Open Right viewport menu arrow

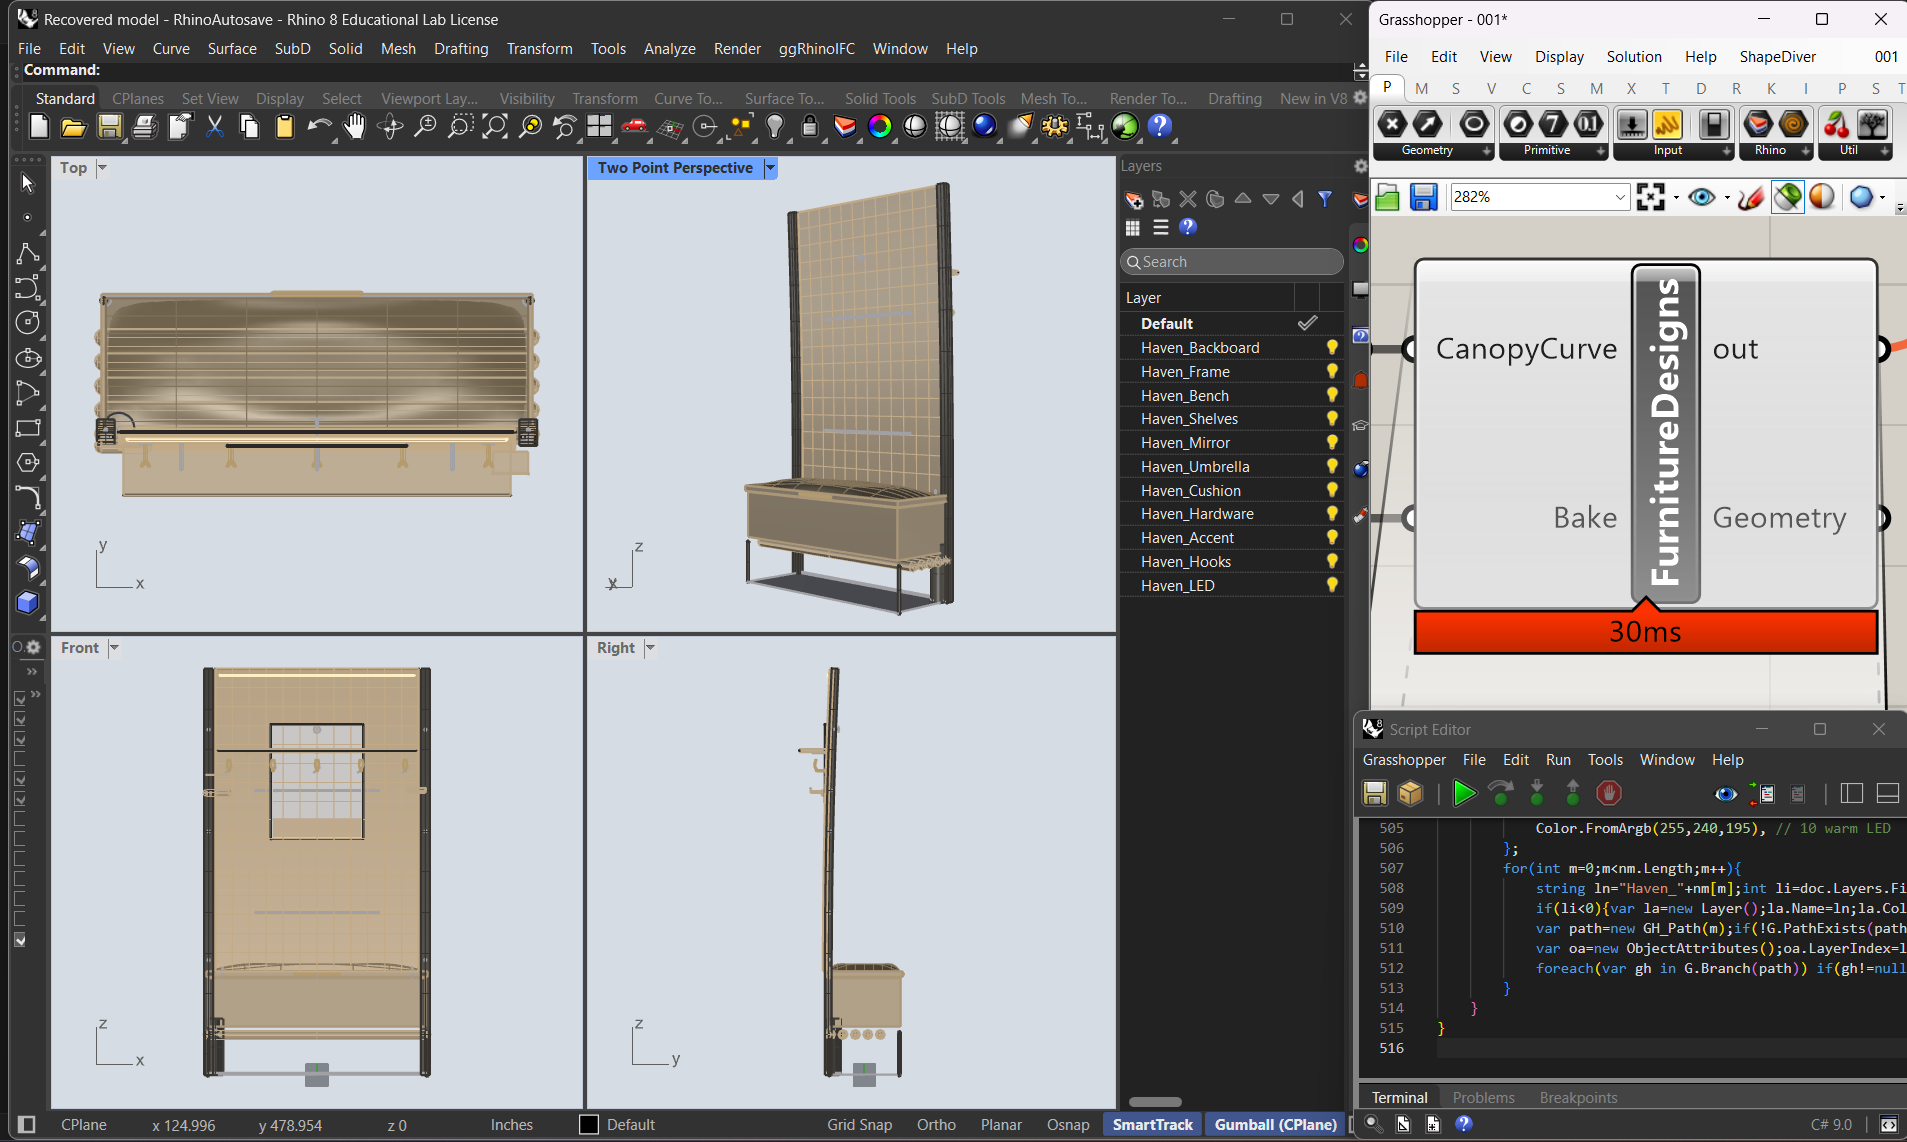pyautogui.click(x=650, y=648)
